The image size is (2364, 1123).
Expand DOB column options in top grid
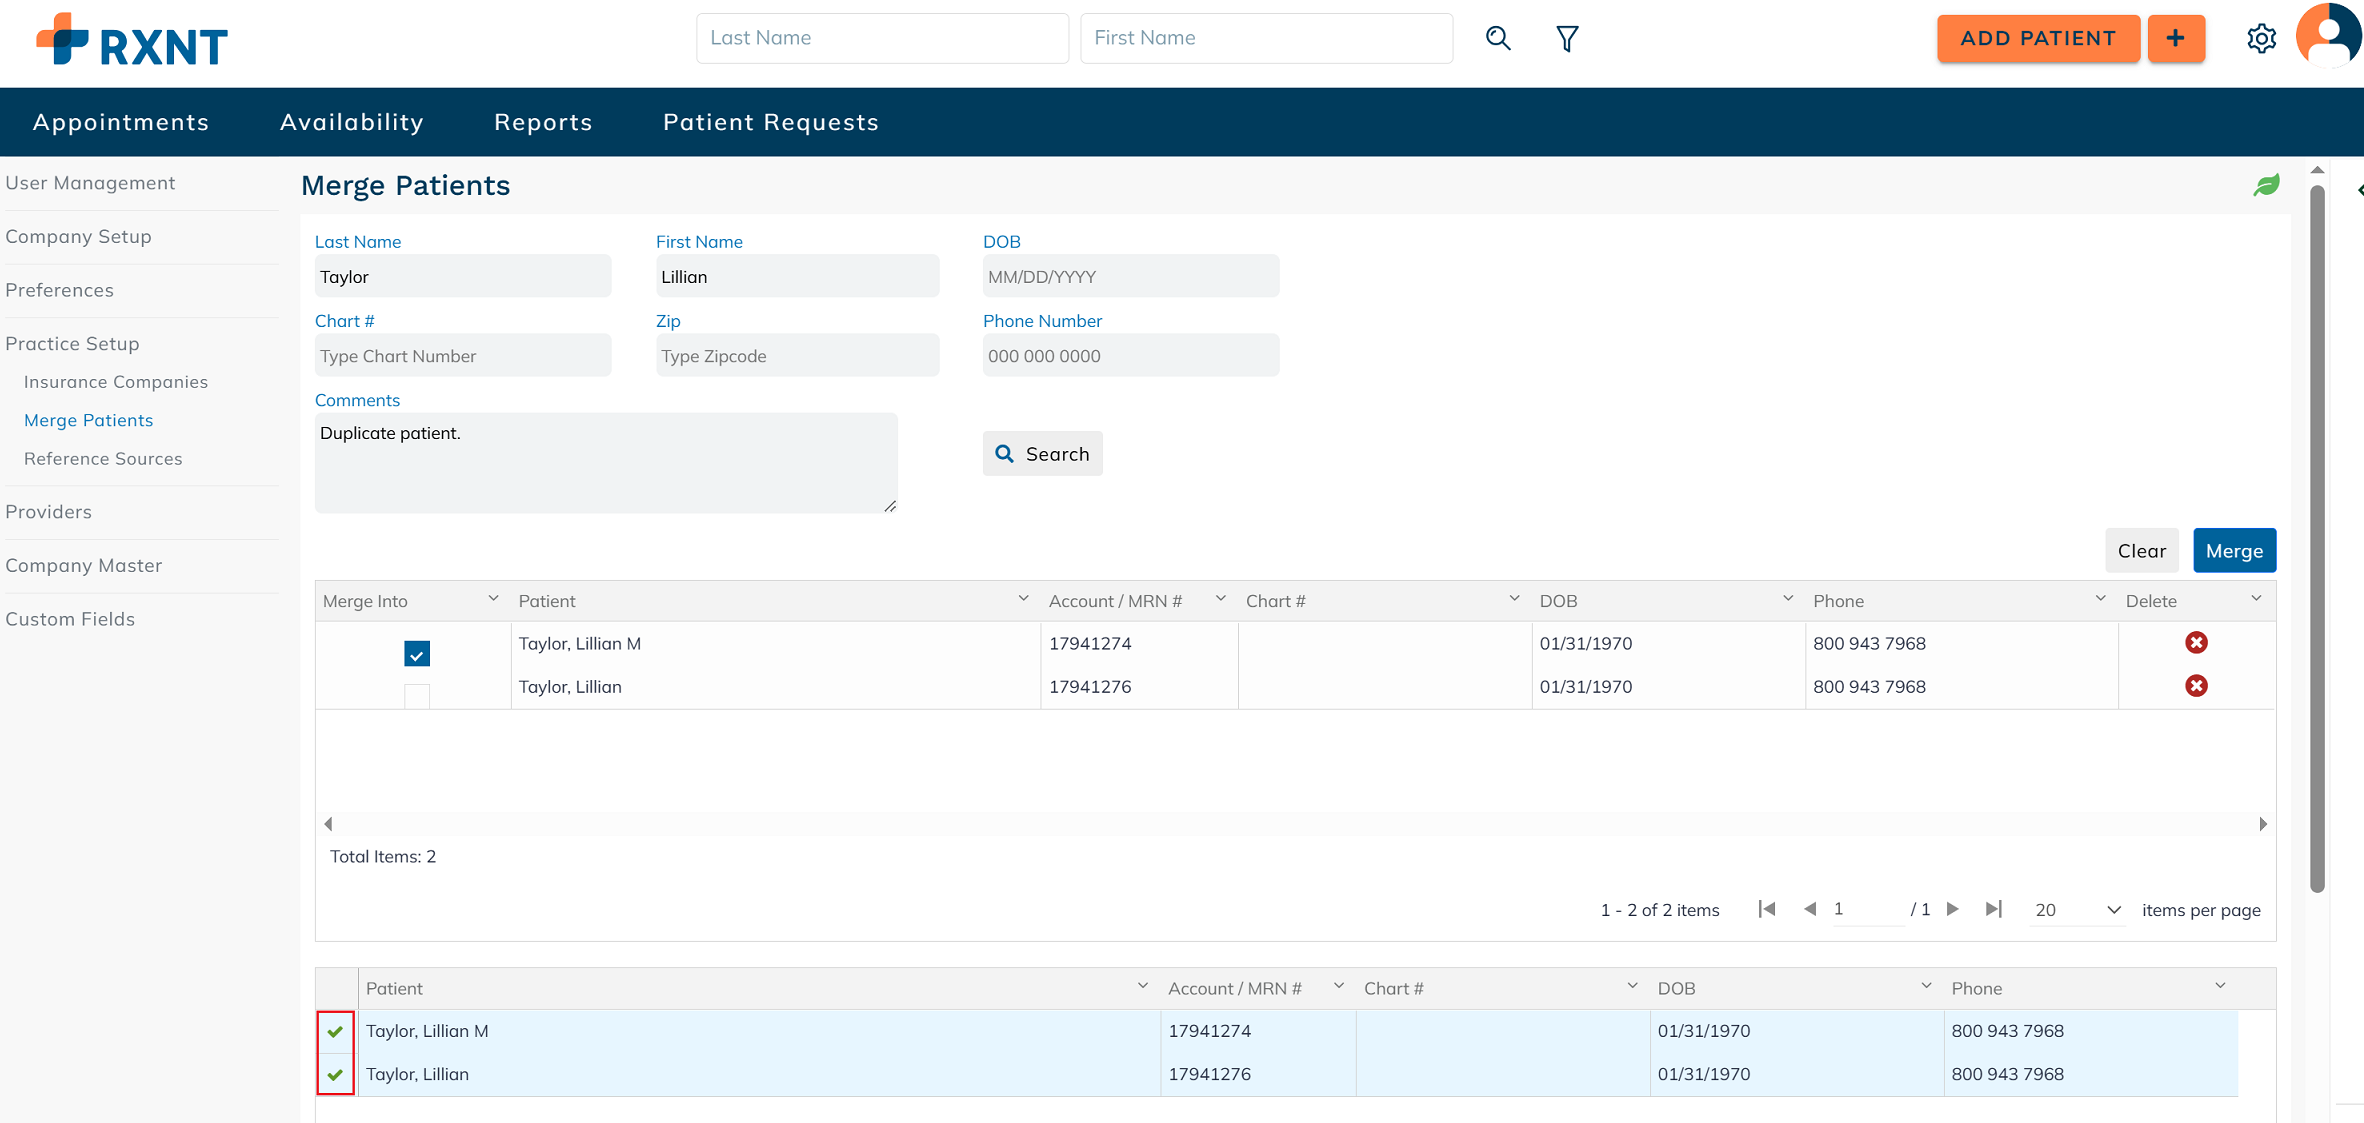1788,599
